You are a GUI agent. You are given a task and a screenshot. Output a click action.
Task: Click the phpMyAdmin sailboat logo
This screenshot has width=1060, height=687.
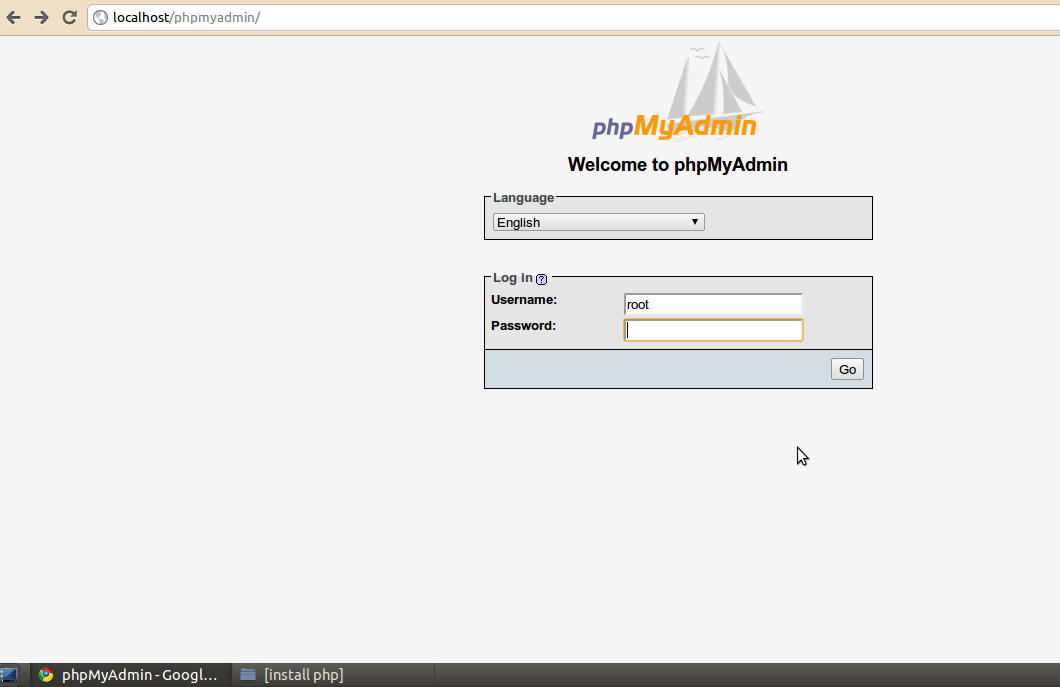coord(677,92)
